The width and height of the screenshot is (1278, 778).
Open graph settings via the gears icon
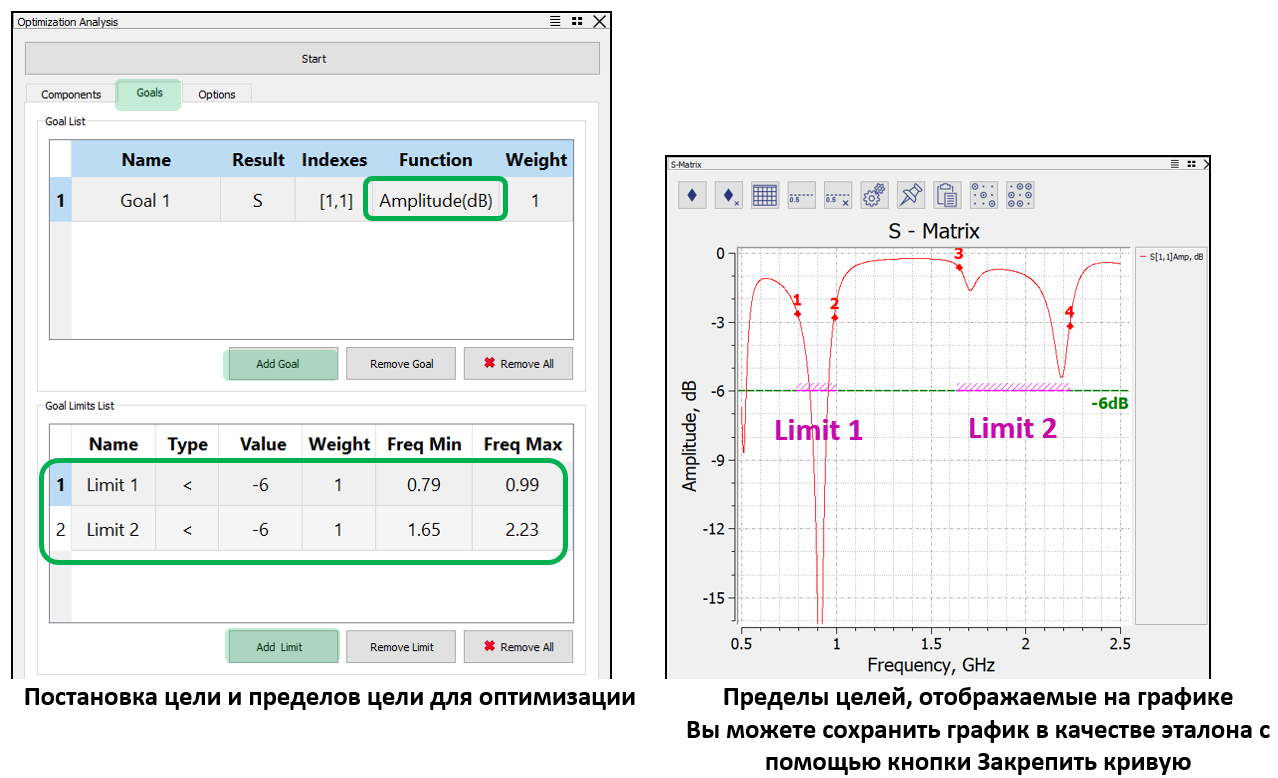(874, 195)
